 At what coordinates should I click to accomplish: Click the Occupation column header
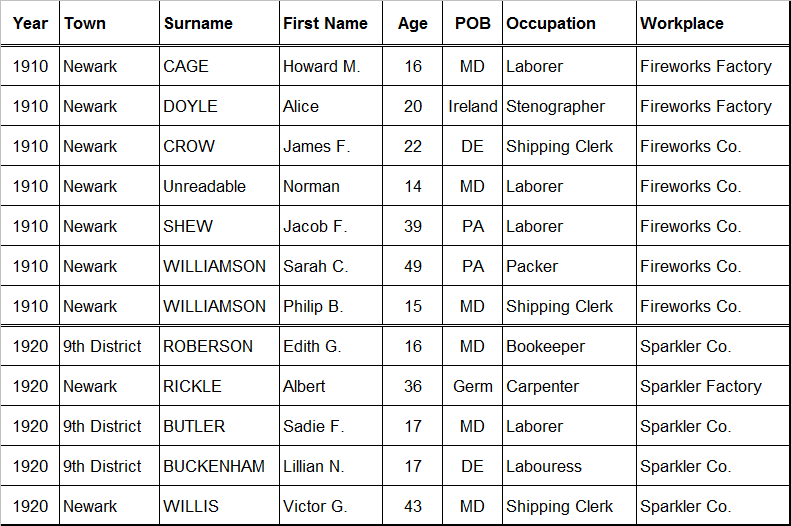pyautogui.click(x=551, y=23)
